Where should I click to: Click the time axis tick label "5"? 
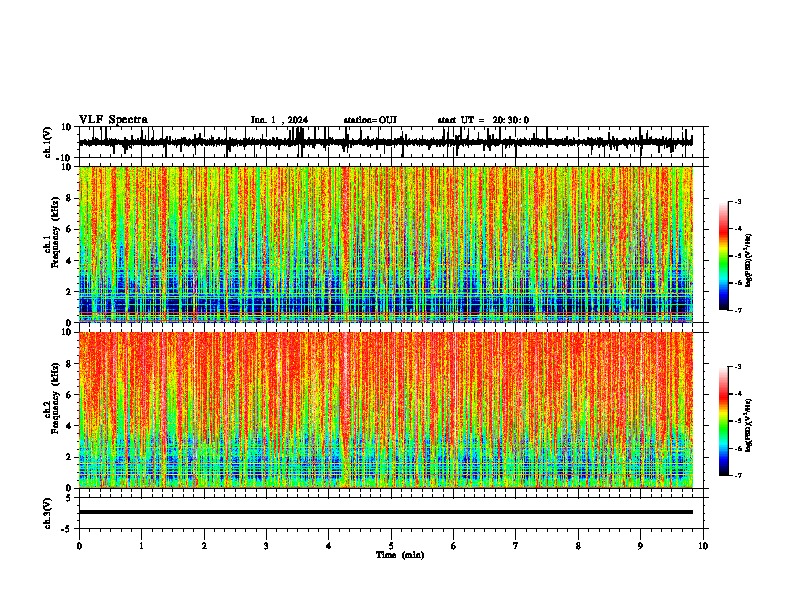click(391, 546)
